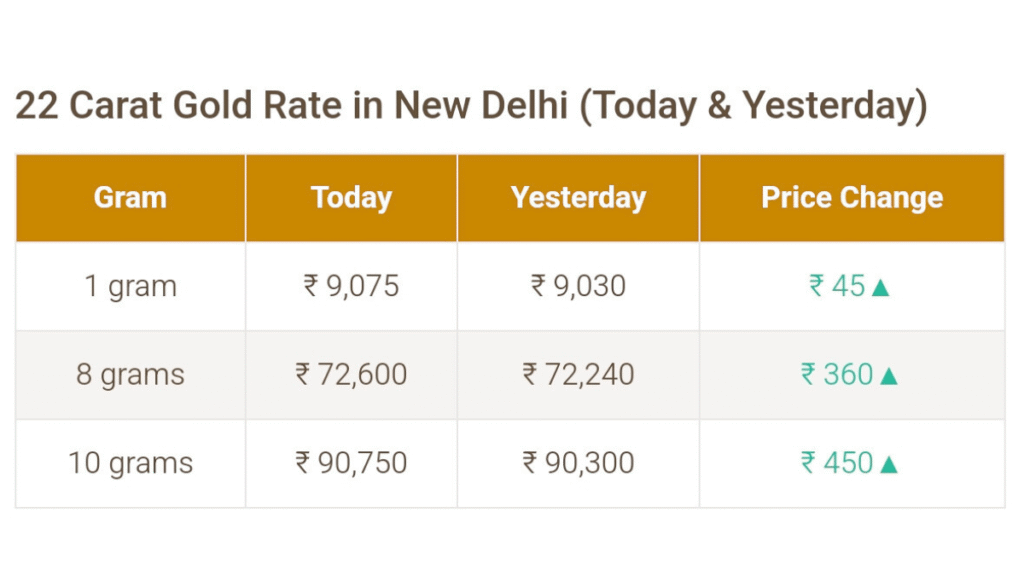
Task: Click the 8 grams row label
Action: coord(131,375)
